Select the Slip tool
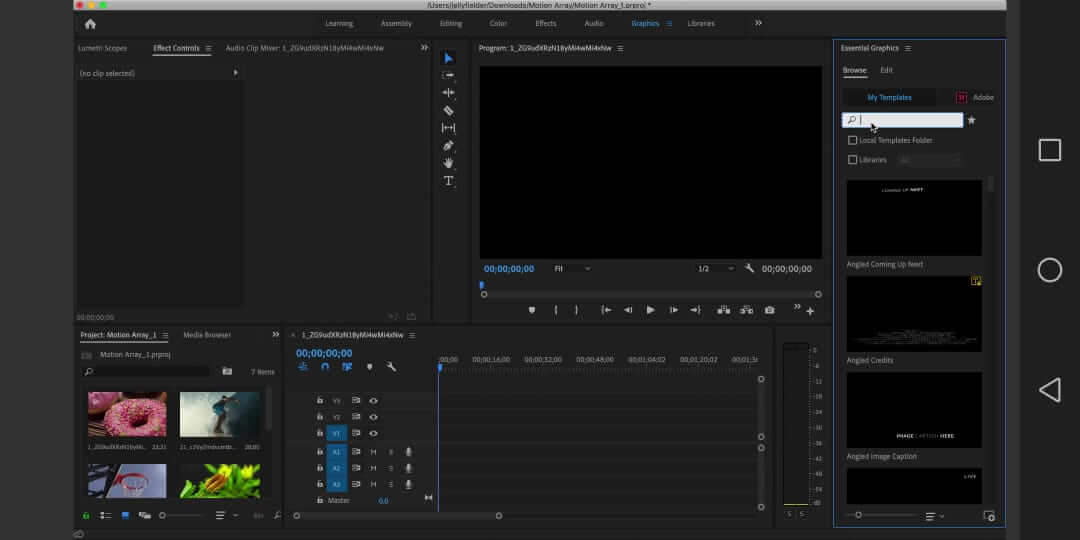The width and height of the screenshot is (1080, 540). [x=448, y=128]
